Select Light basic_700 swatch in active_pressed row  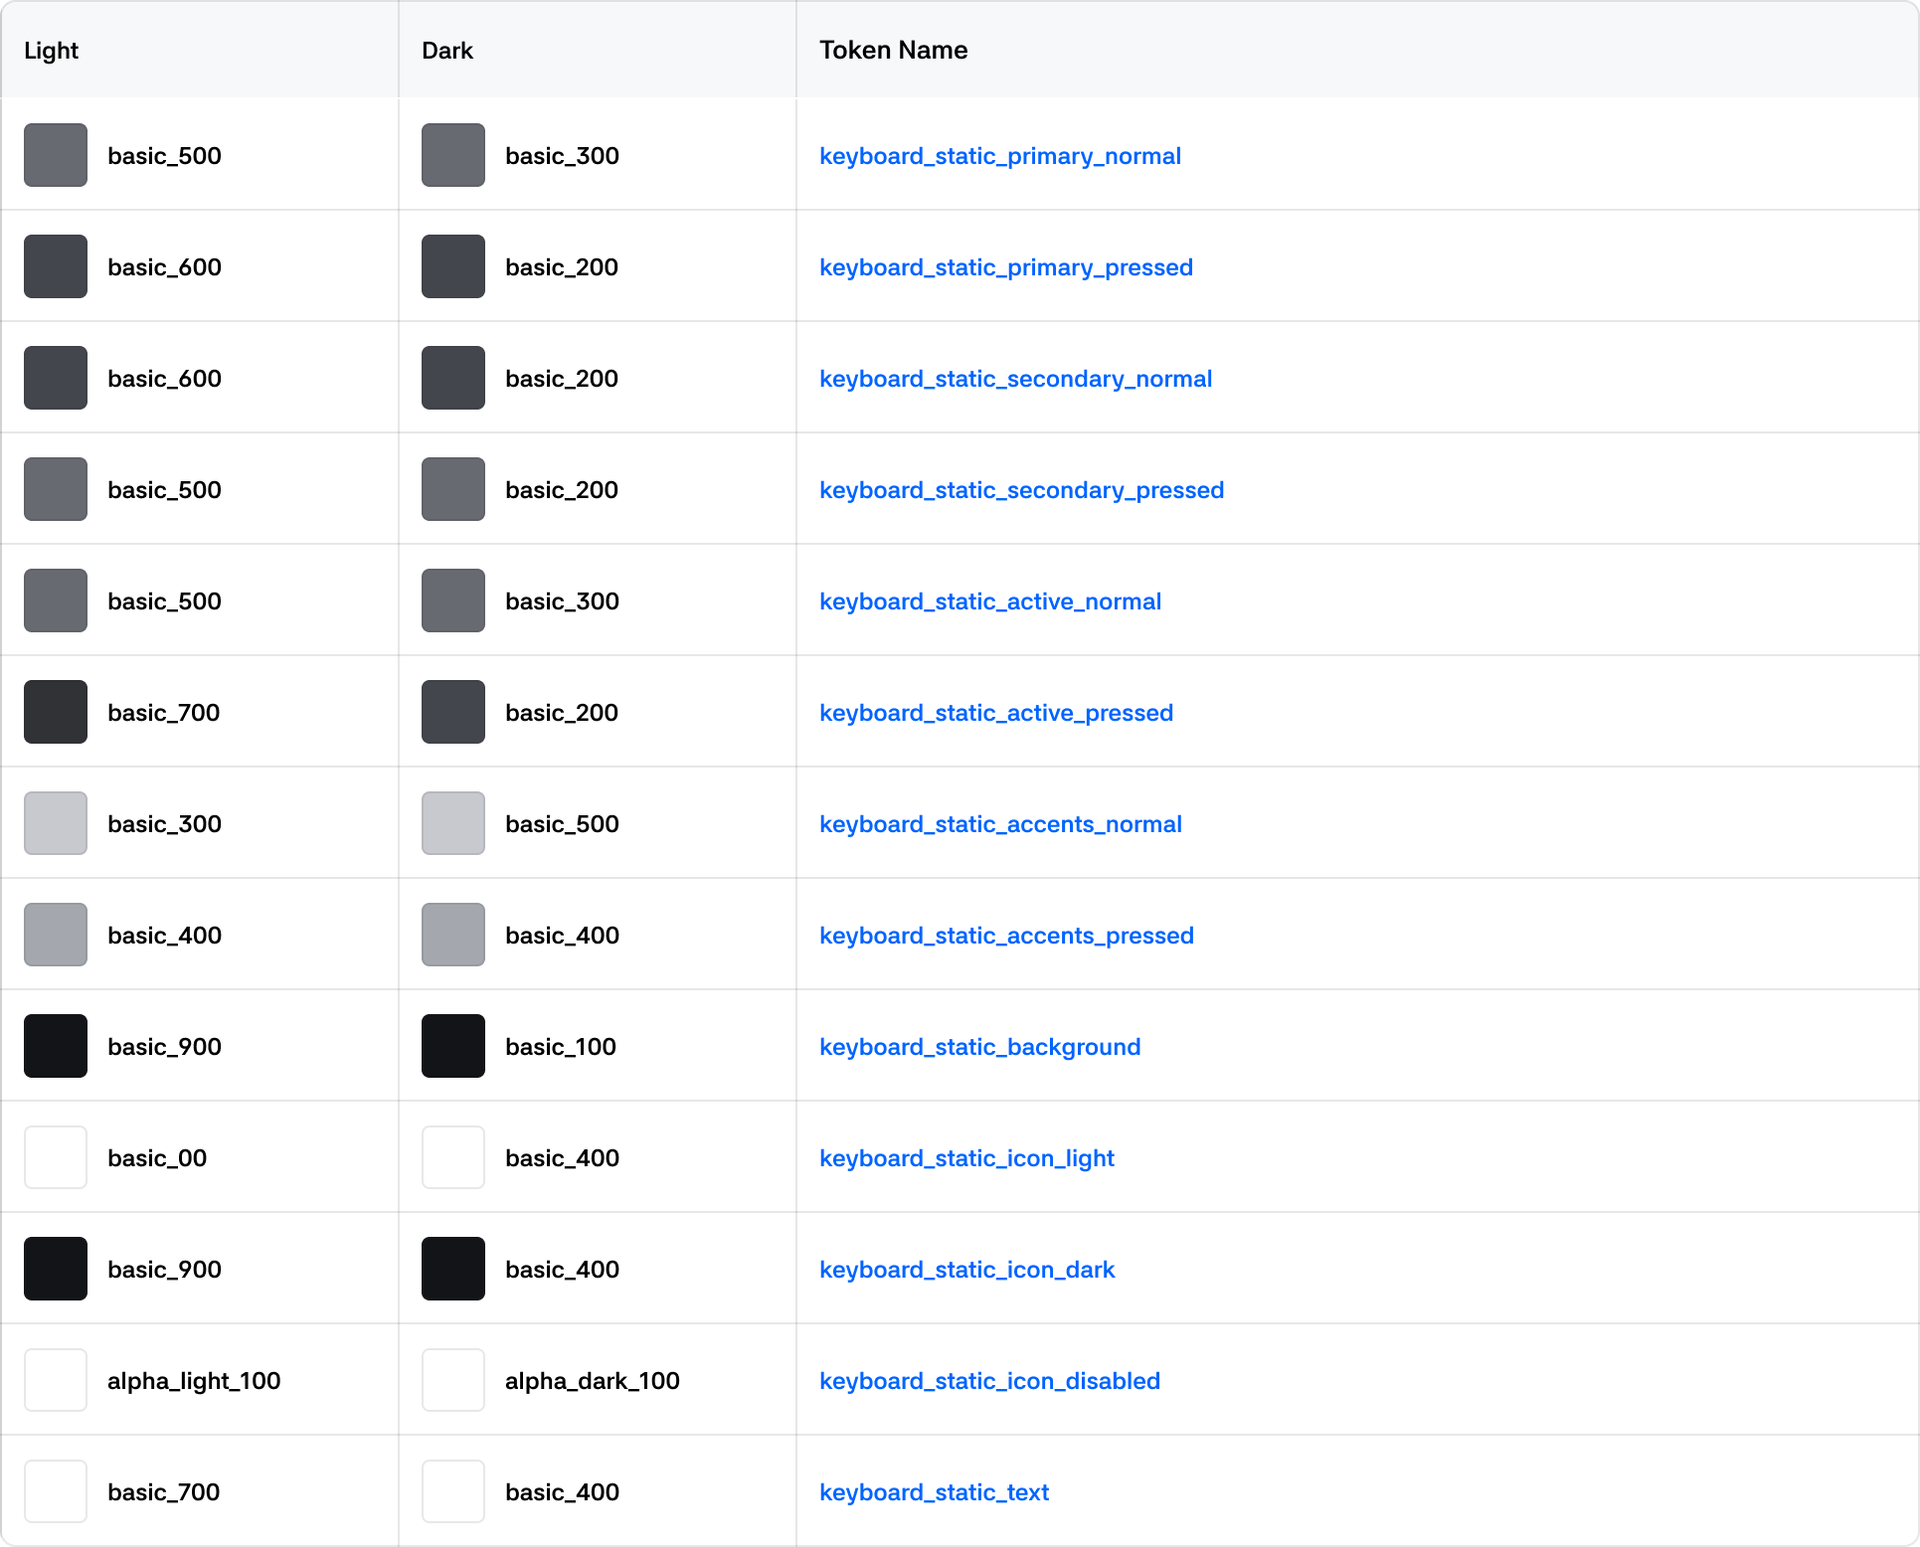pos(56,712)
